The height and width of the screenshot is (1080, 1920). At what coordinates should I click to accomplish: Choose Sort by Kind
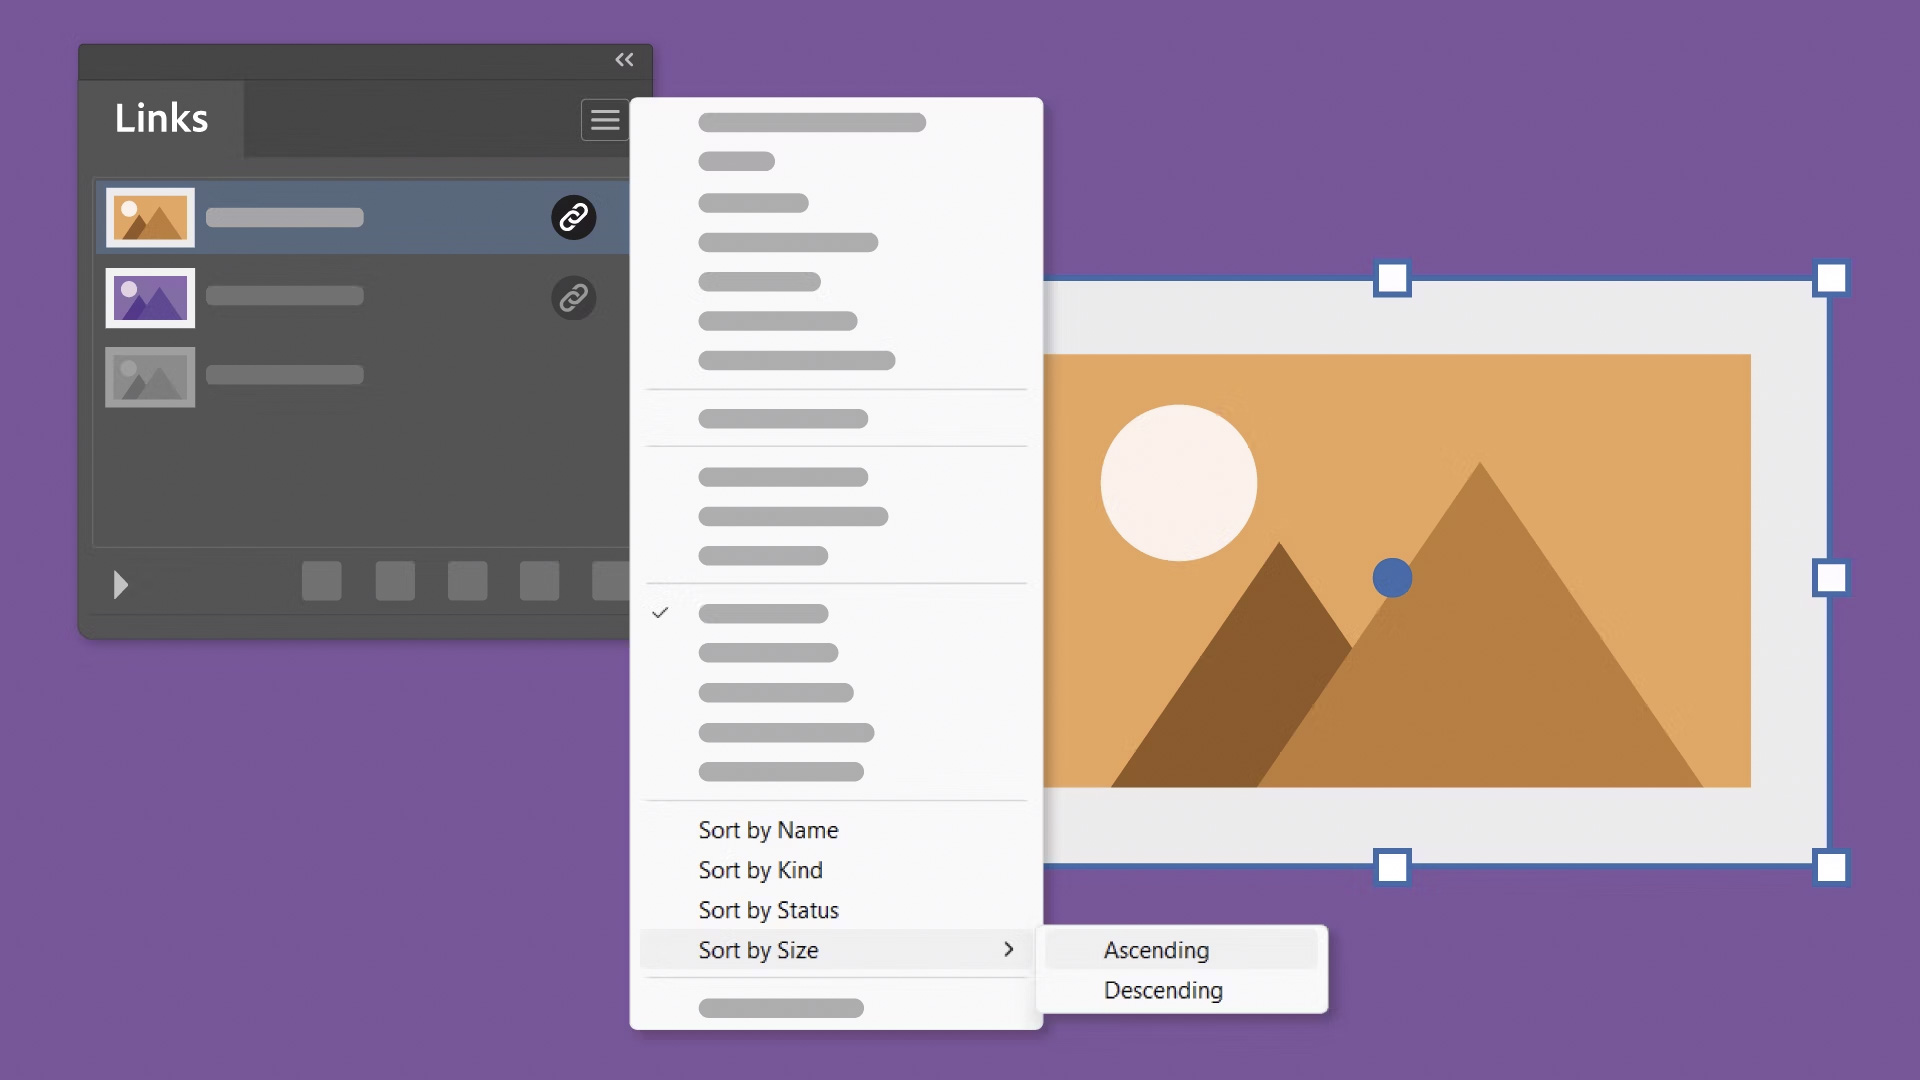tap(760, 870)
